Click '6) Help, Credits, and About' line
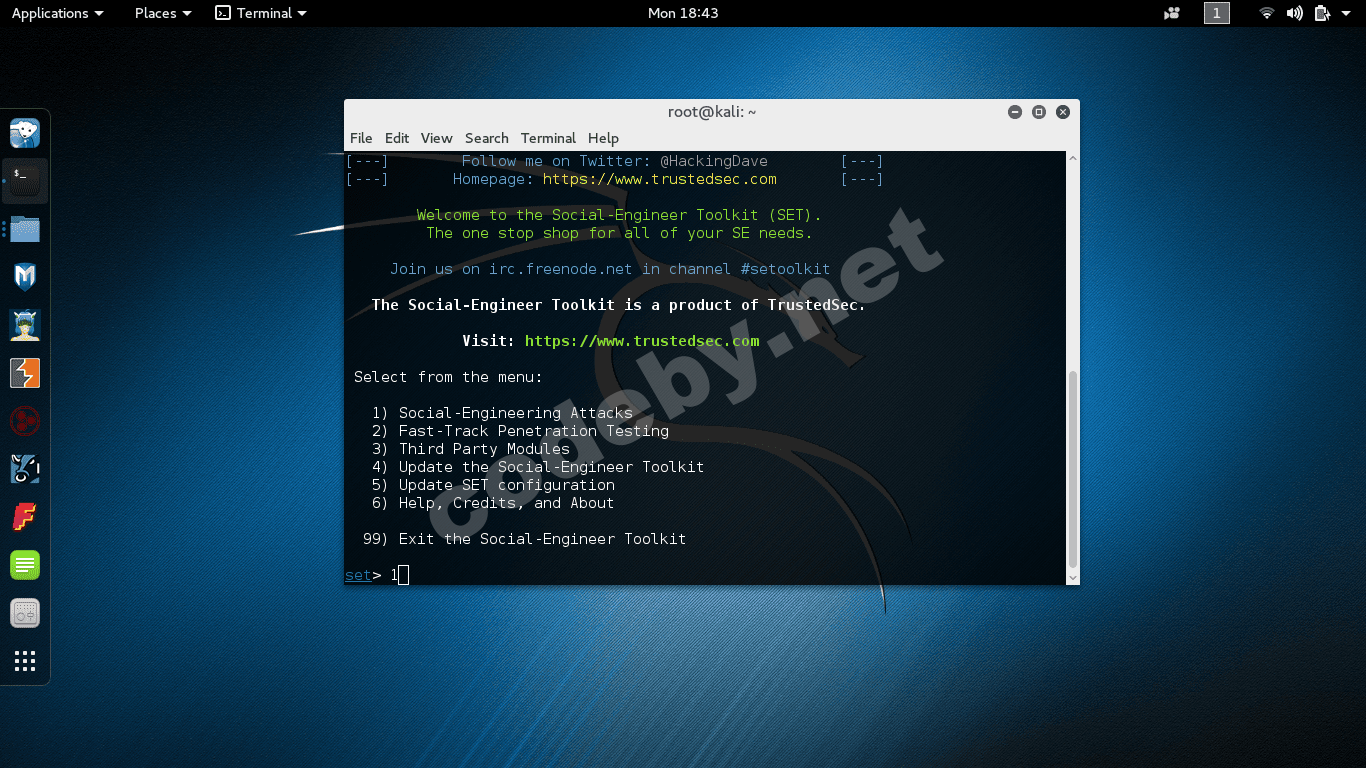The width and height of the screenshot is (1366, 768). tap(493, 503)
